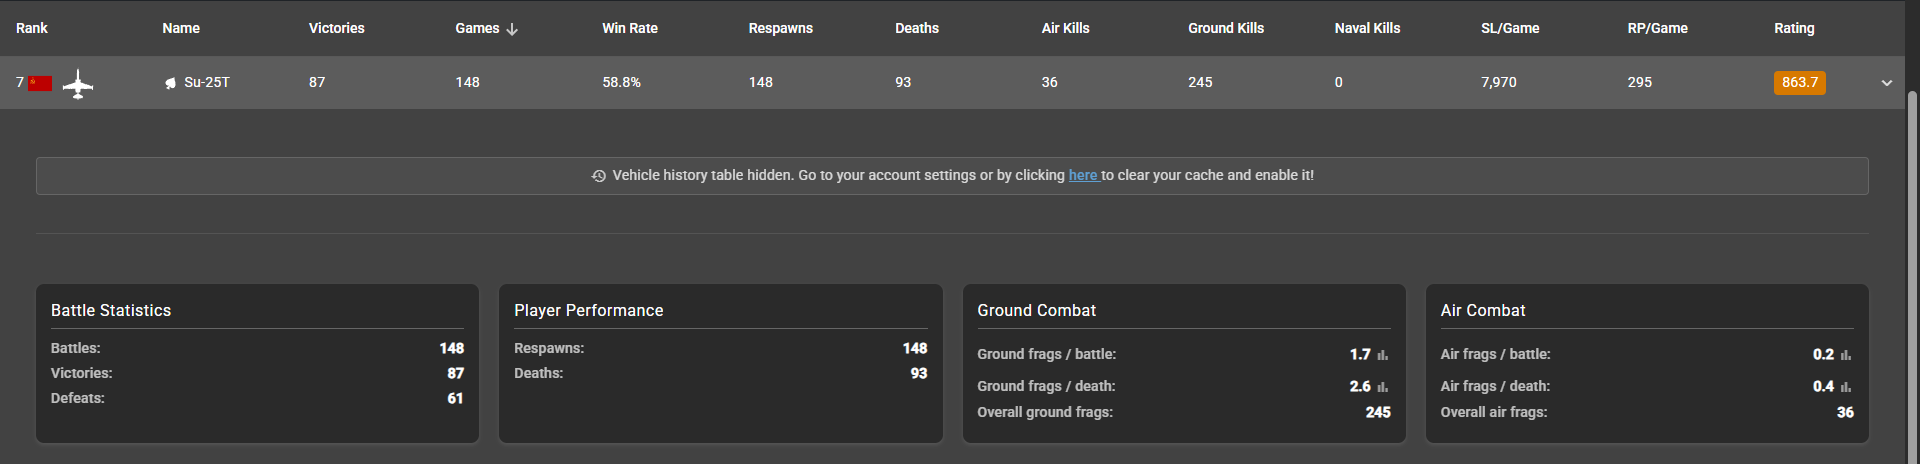Sort the table by Win Rate column
1920x464 pixels.
[x=629, y=28]
